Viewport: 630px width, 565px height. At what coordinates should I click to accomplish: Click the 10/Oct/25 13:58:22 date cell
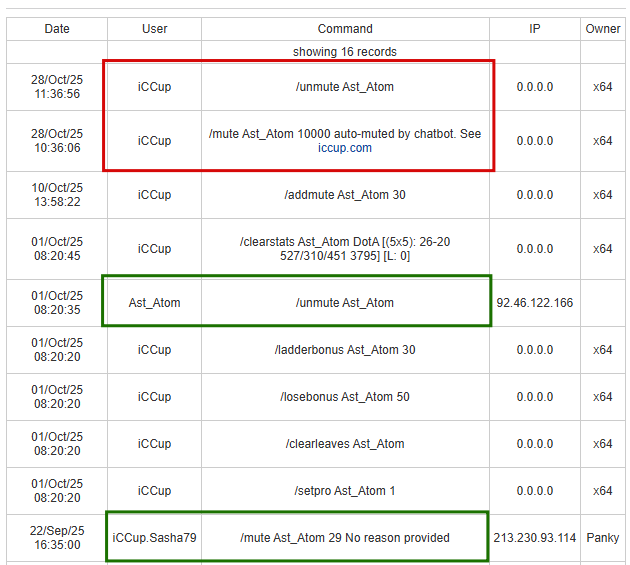pos(57,195)
